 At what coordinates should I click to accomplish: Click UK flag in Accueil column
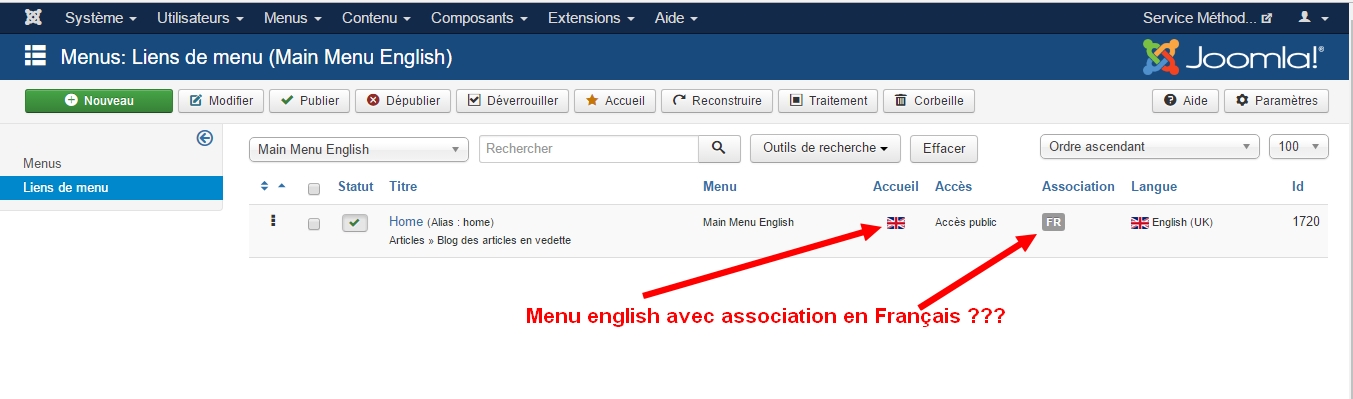896,222
